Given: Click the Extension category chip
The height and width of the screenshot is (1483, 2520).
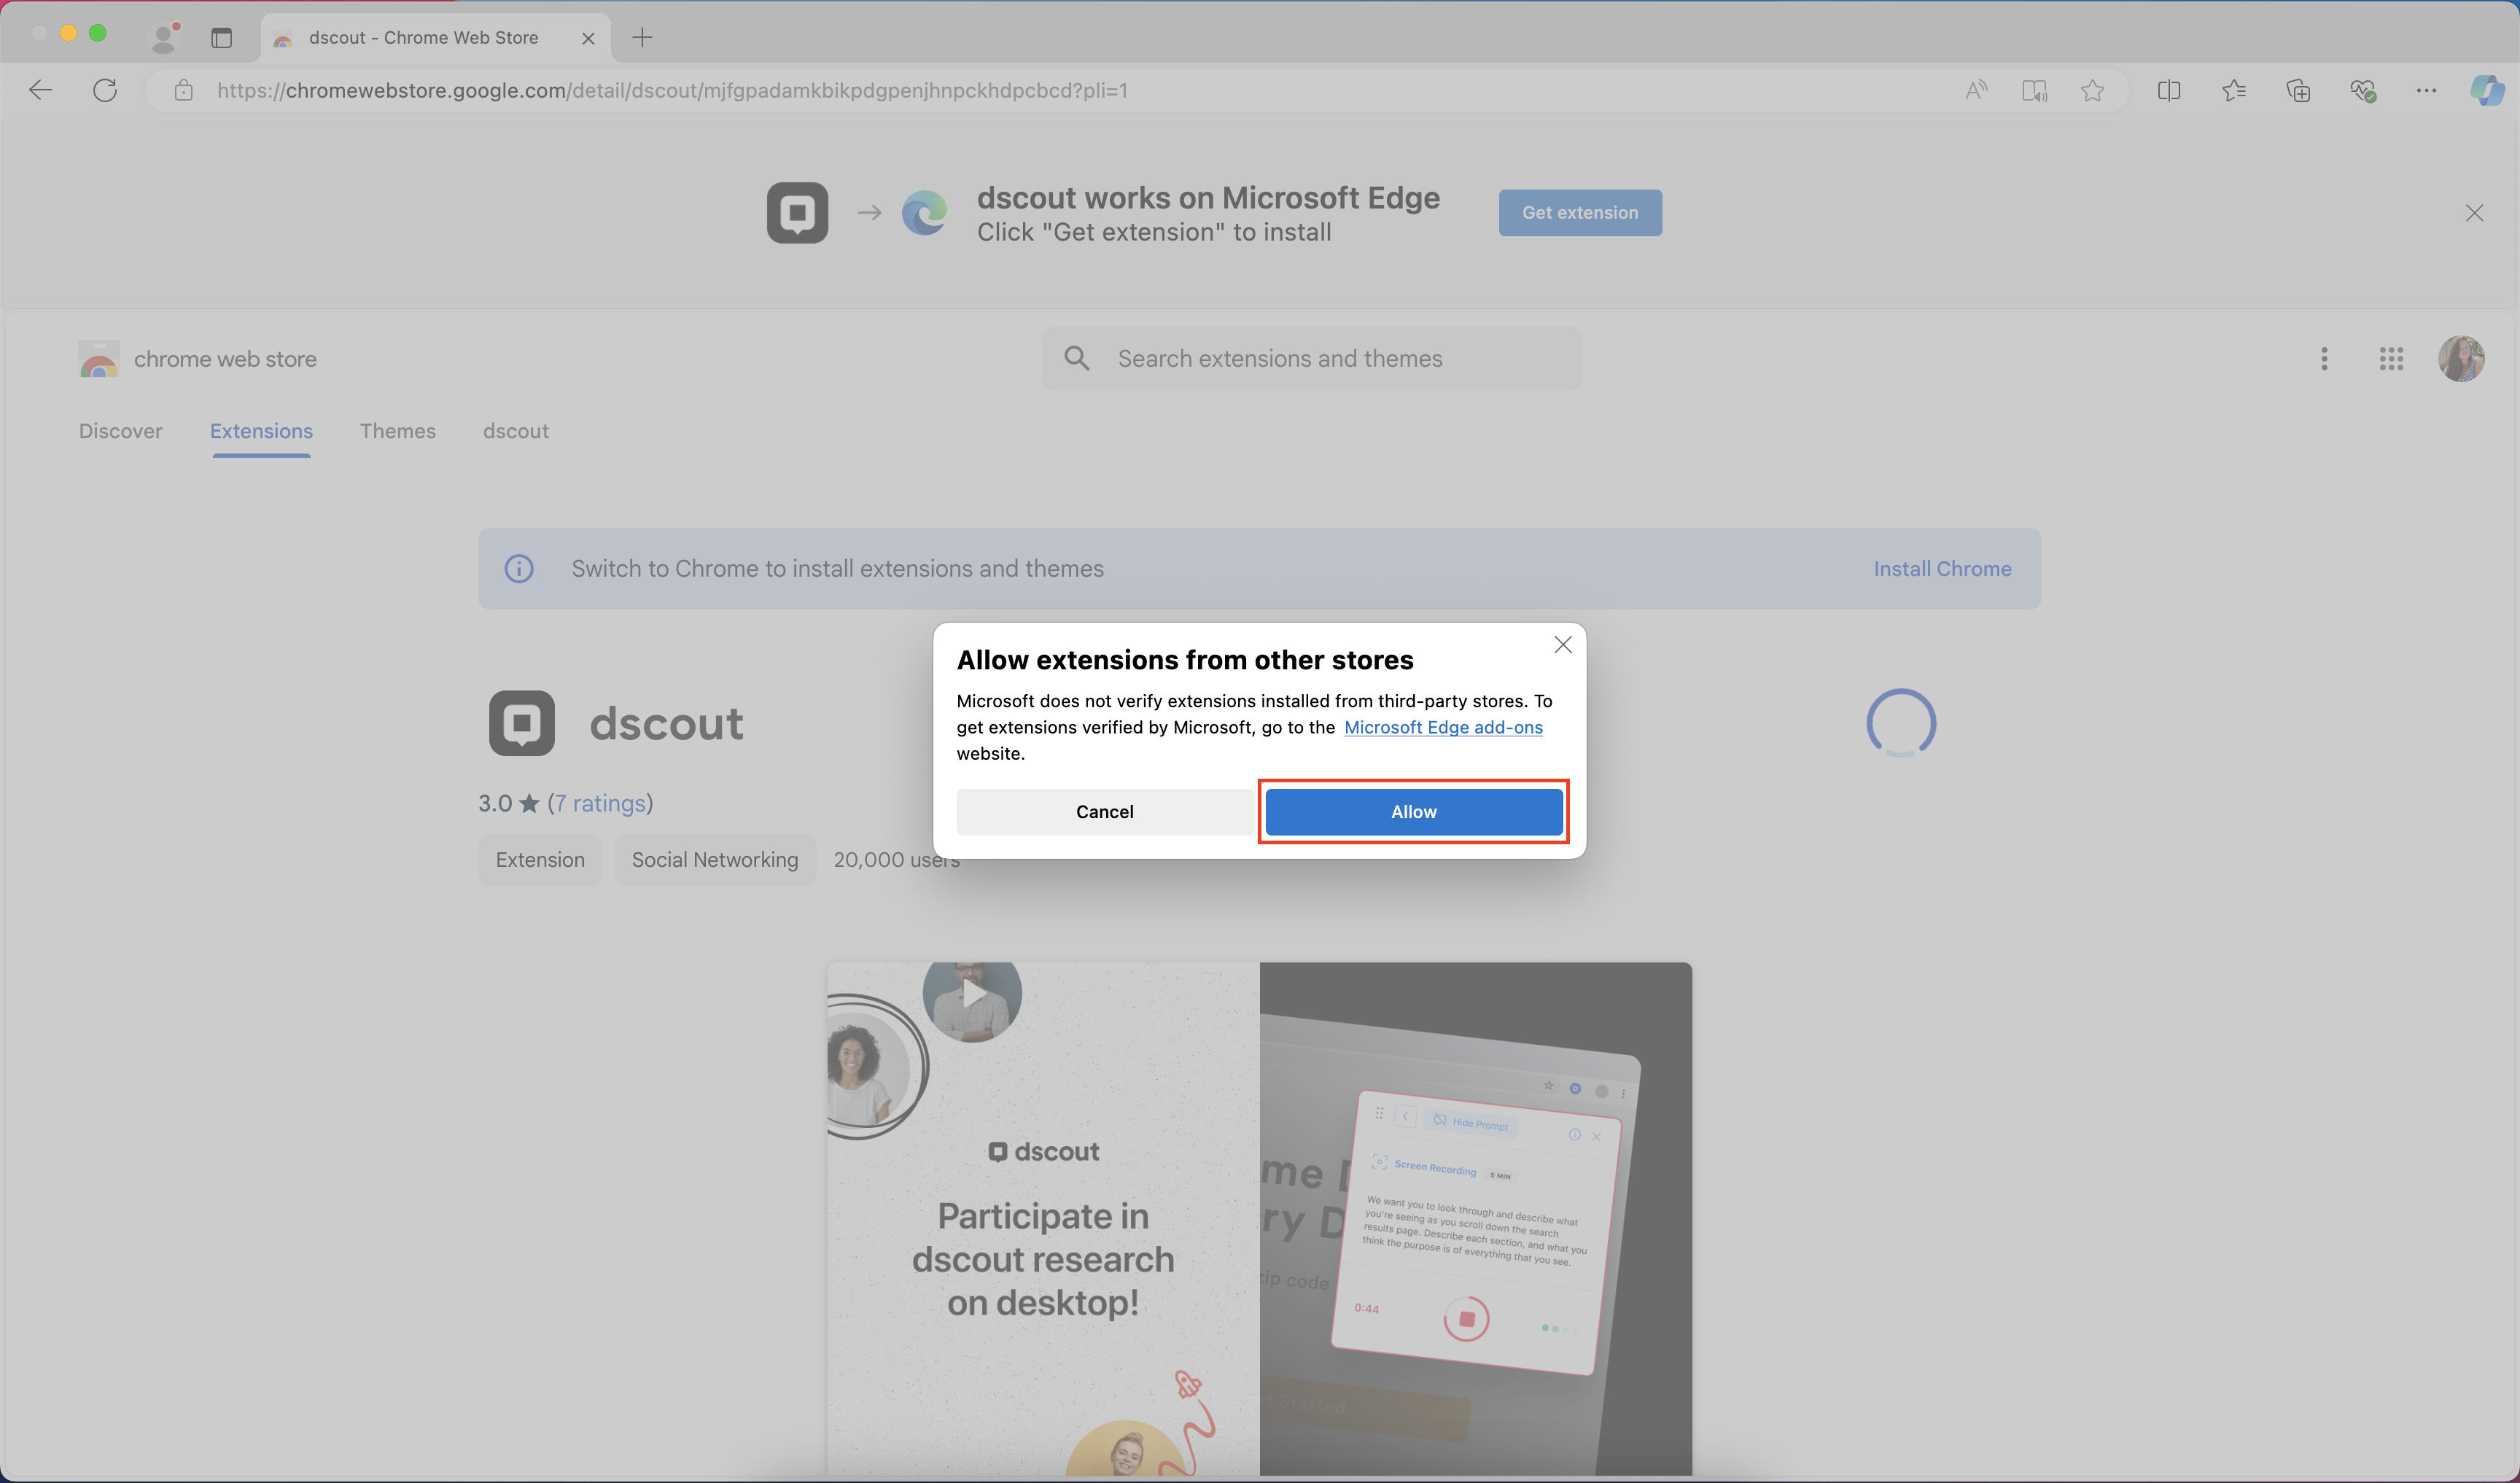Looking at the screenshot, I should coord(540,860).
